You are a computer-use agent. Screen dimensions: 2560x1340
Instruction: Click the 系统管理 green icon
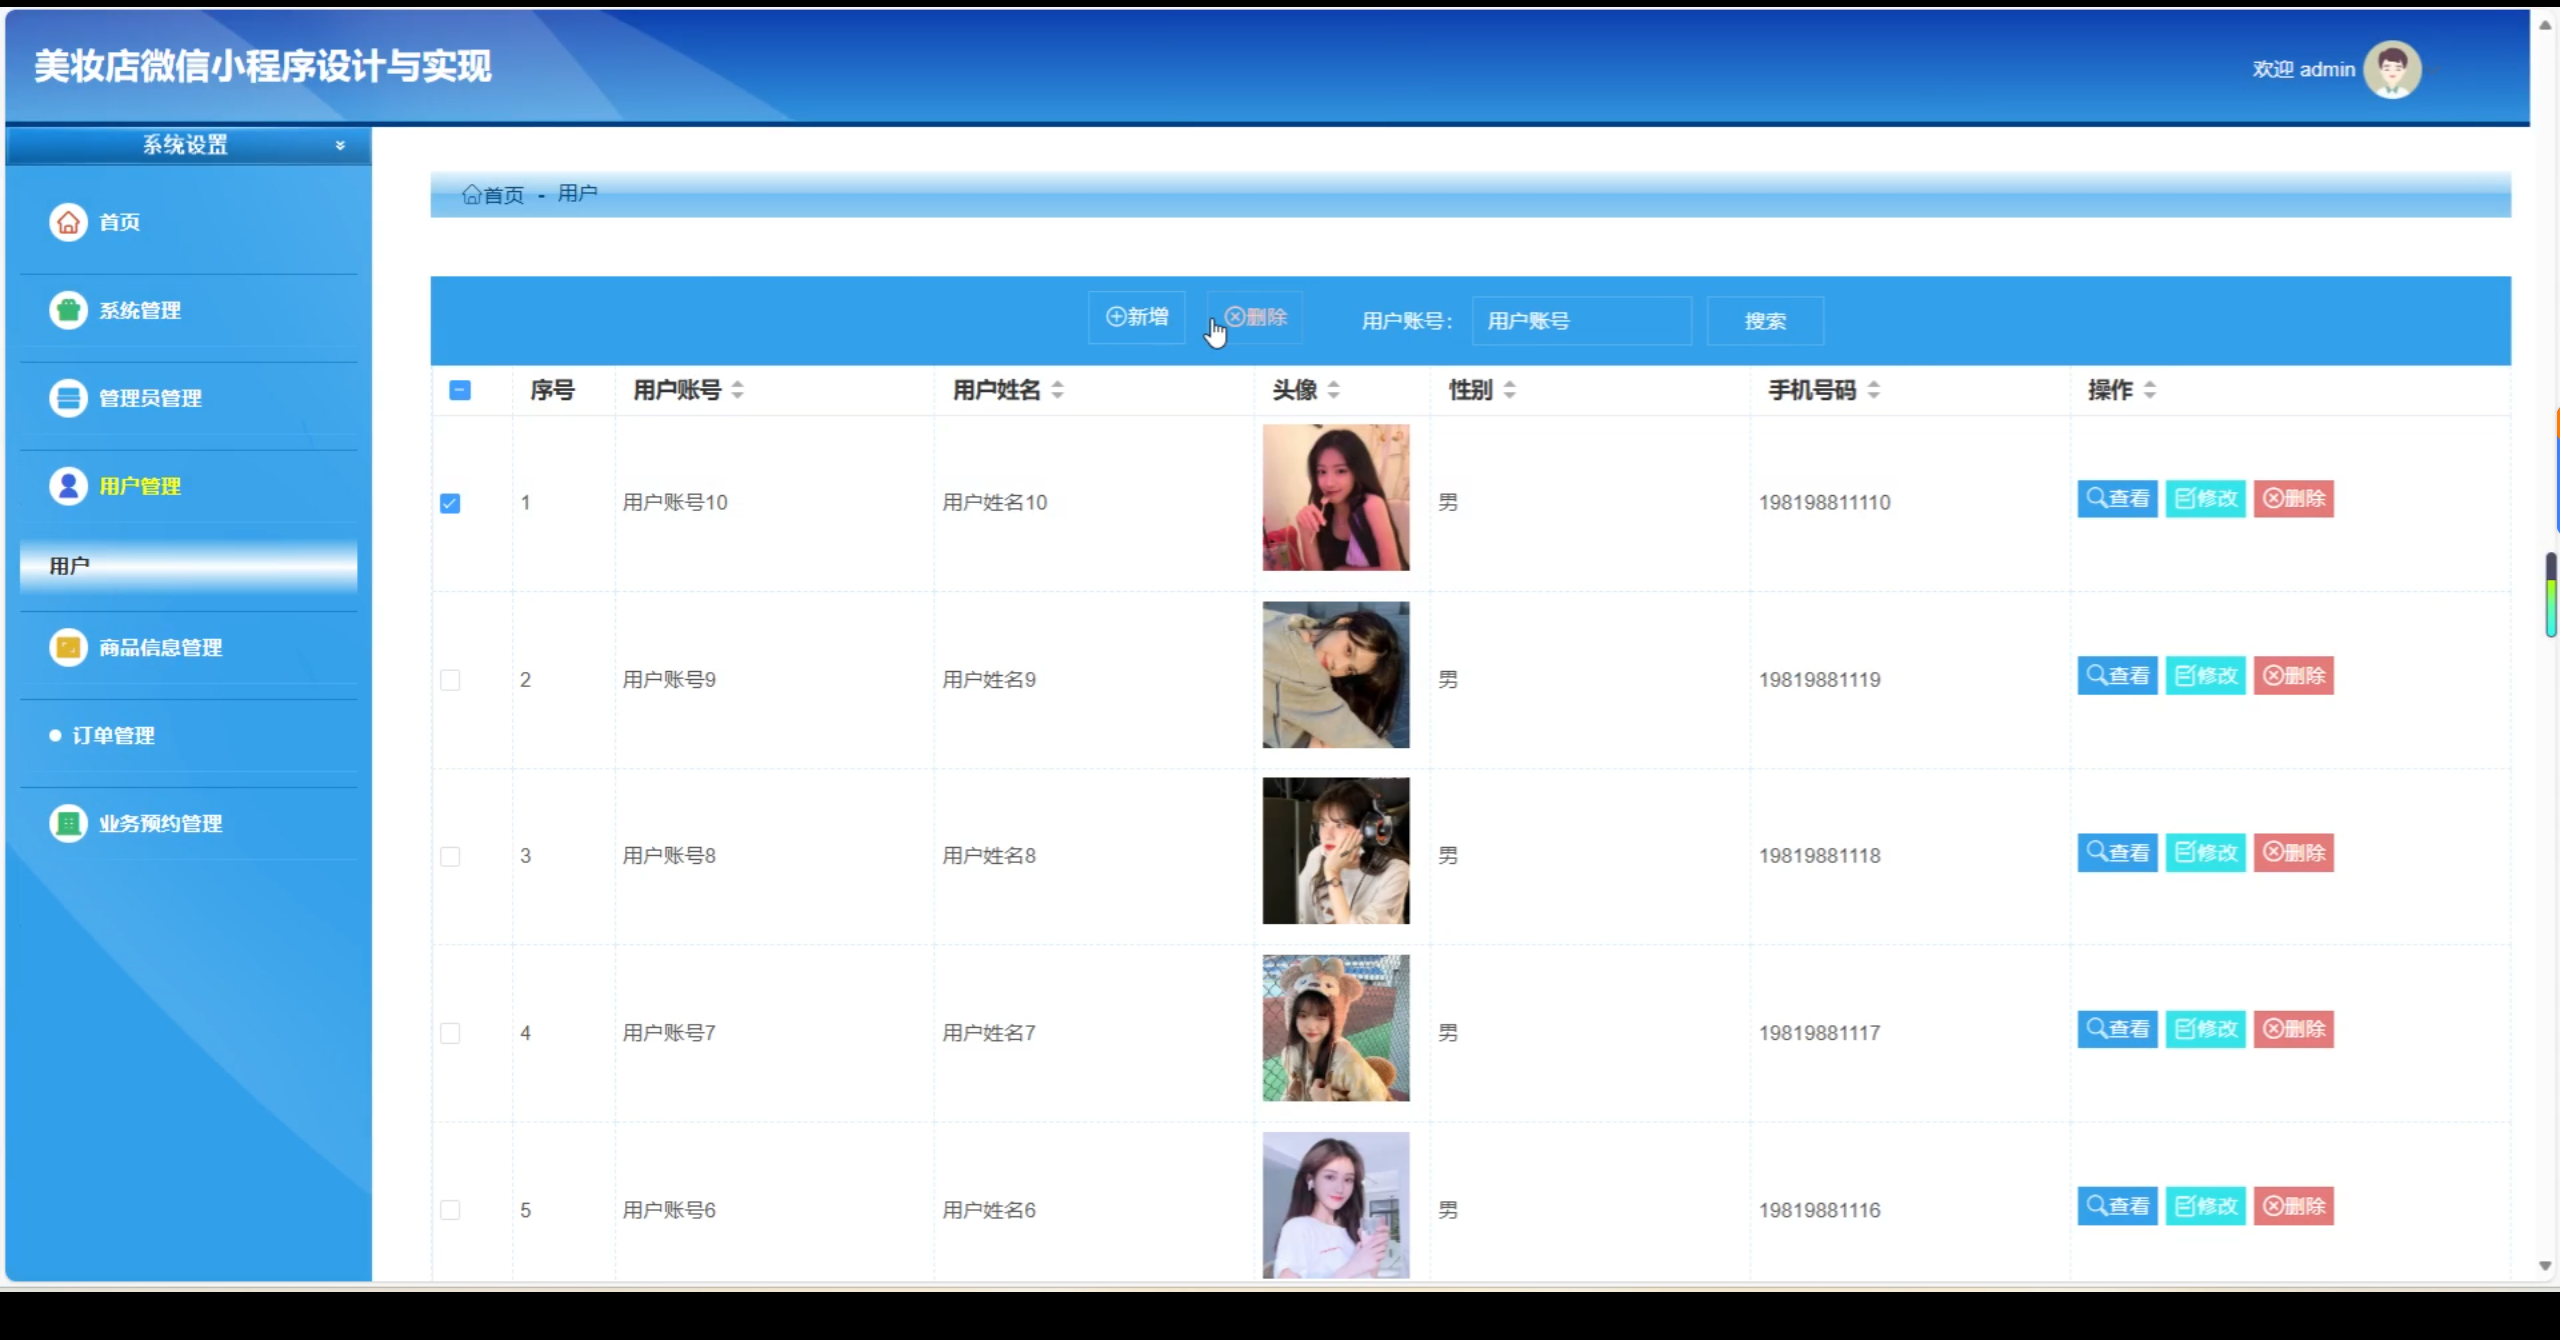(68, 310)
